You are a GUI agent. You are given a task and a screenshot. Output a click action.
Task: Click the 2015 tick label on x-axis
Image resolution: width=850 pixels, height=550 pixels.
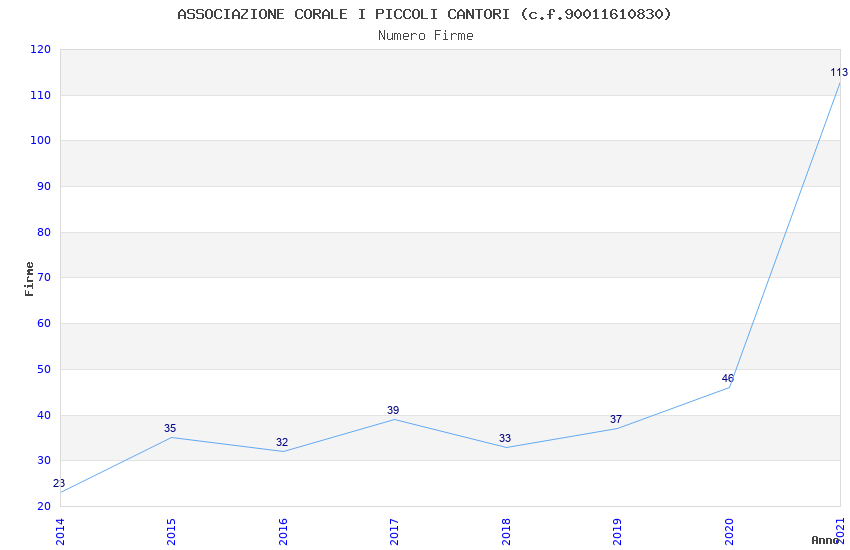(171, 529)
